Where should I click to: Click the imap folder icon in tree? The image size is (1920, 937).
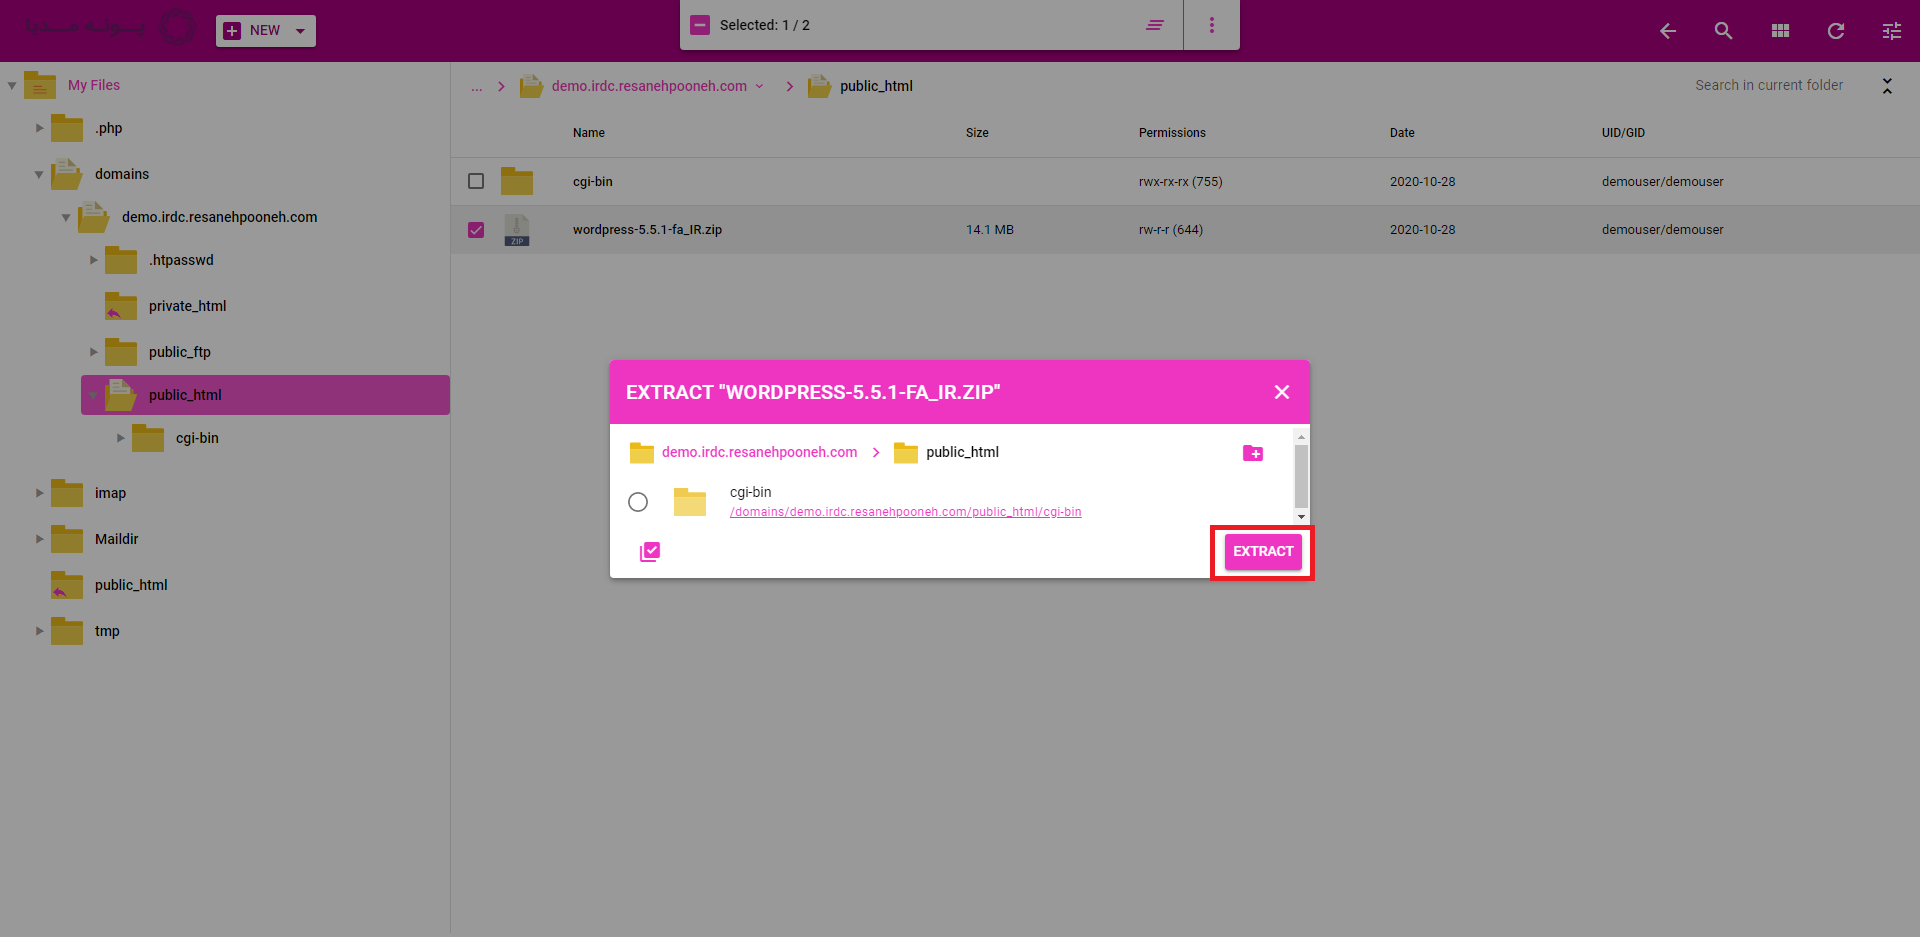[67, 493]
